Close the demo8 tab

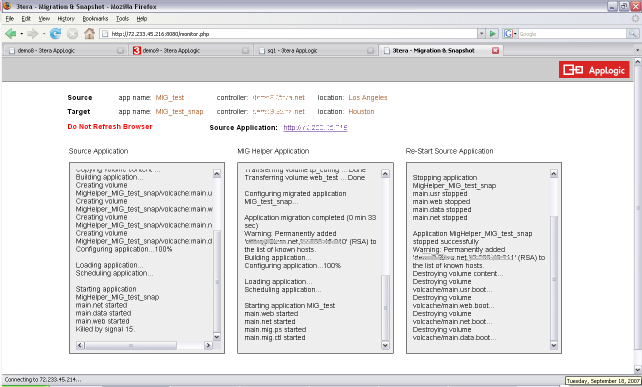(120, 50)
